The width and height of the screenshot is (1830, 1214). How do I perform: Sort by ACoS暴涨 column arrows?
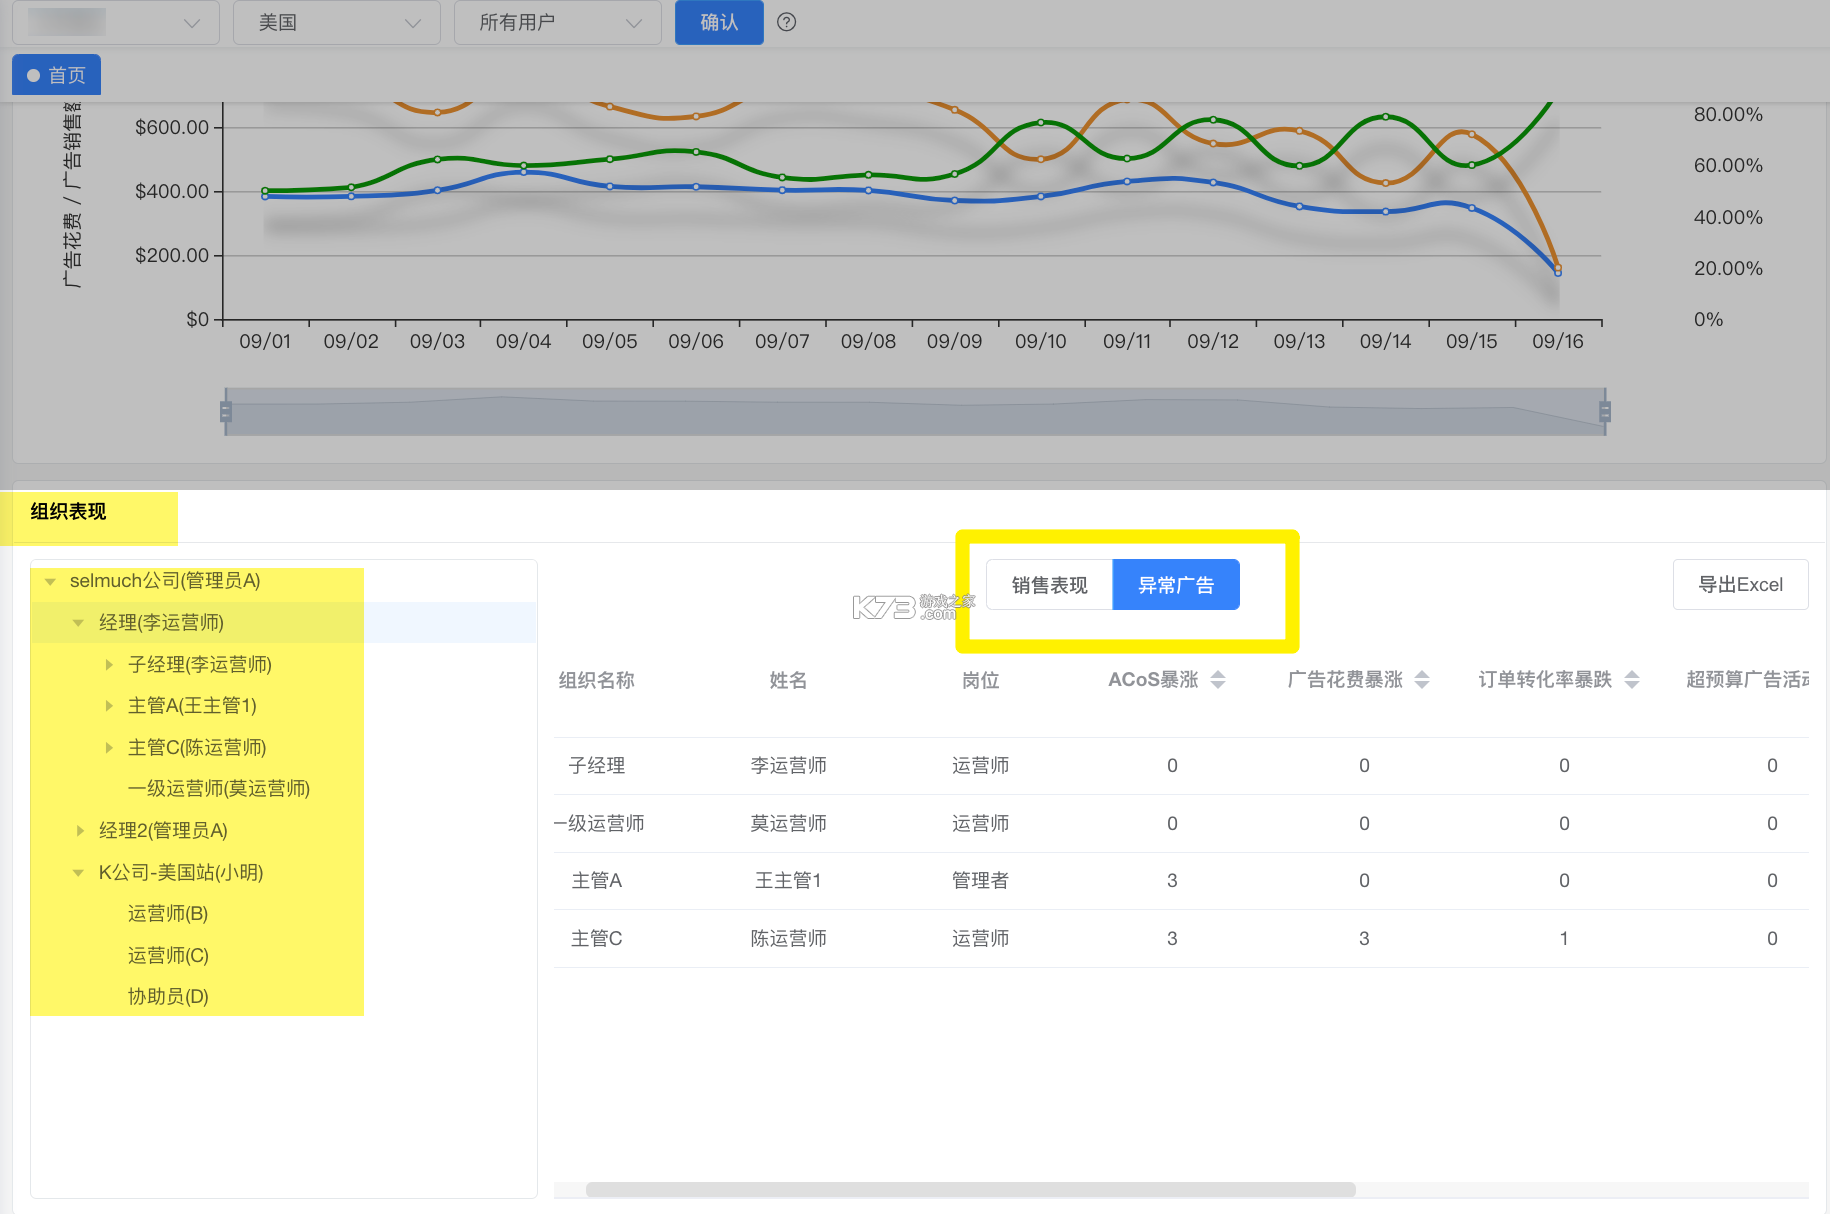coord(1218,680)
